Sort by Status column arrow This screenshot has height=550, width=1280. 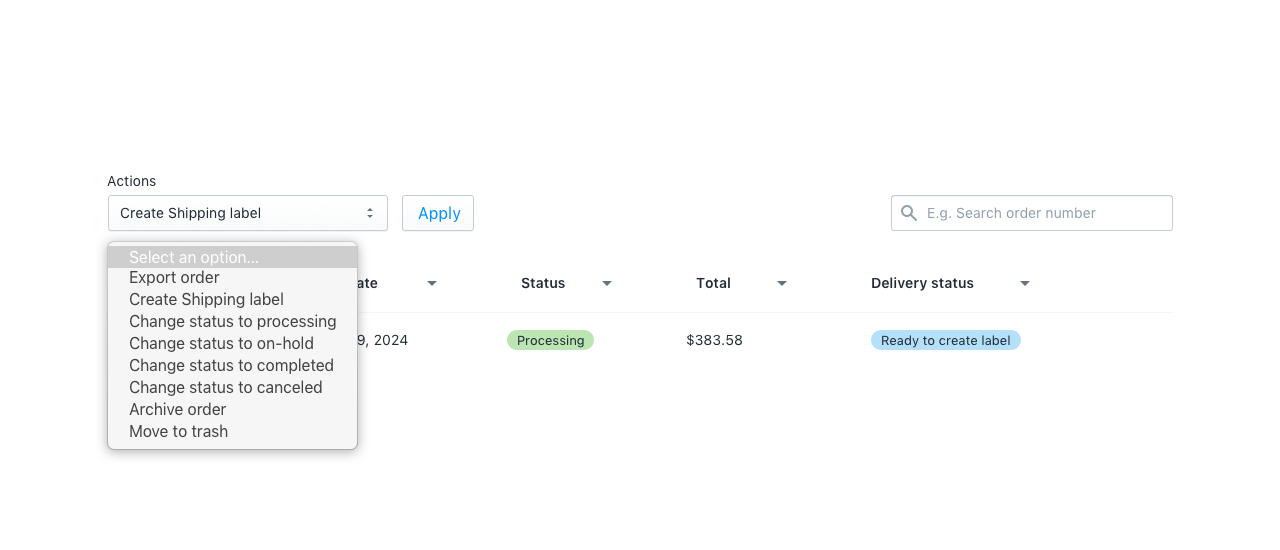(607, 284)
